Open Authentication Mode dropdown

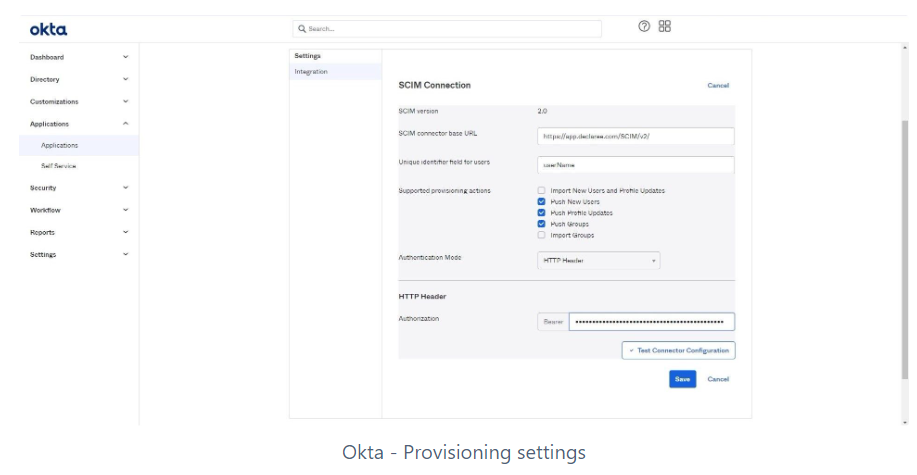[x=598, y=260]
